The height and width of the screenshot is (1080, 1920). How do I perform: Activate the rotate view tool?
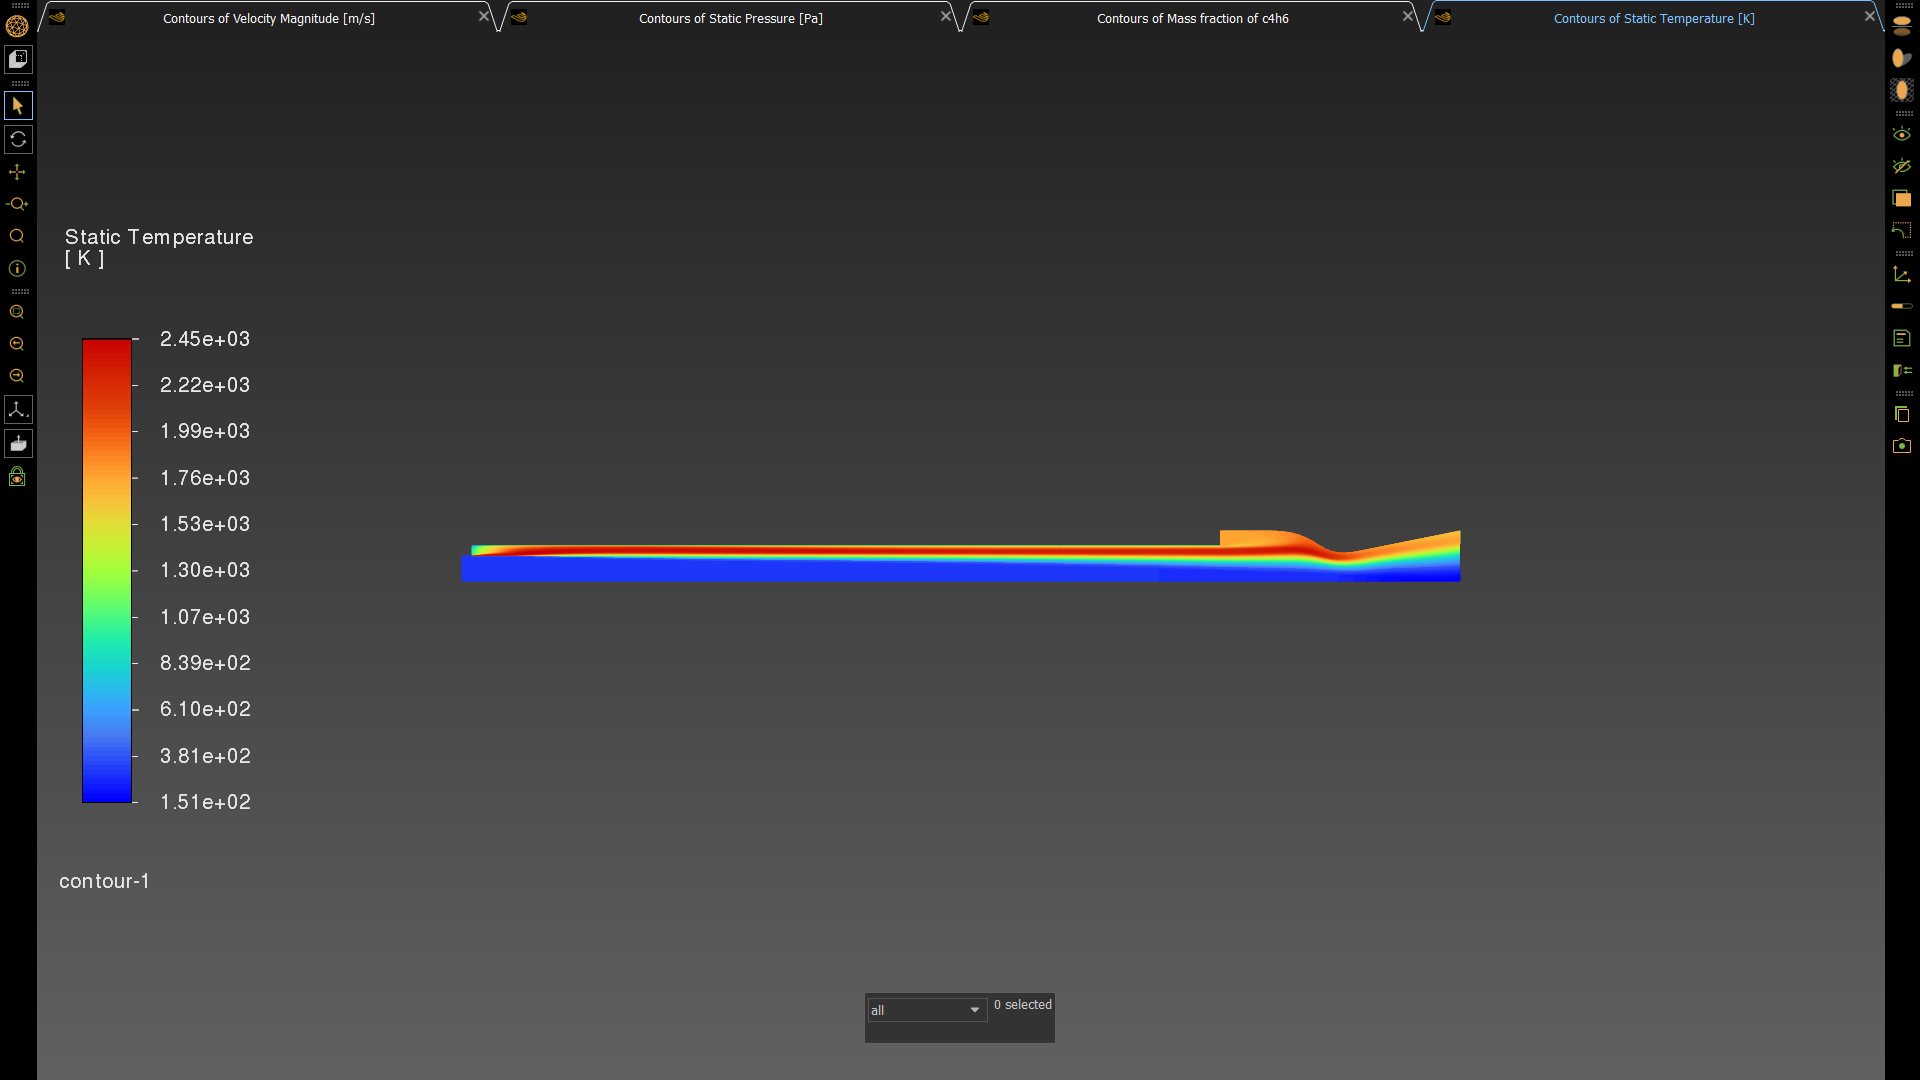pyautogui.click(x=18, y=139)
